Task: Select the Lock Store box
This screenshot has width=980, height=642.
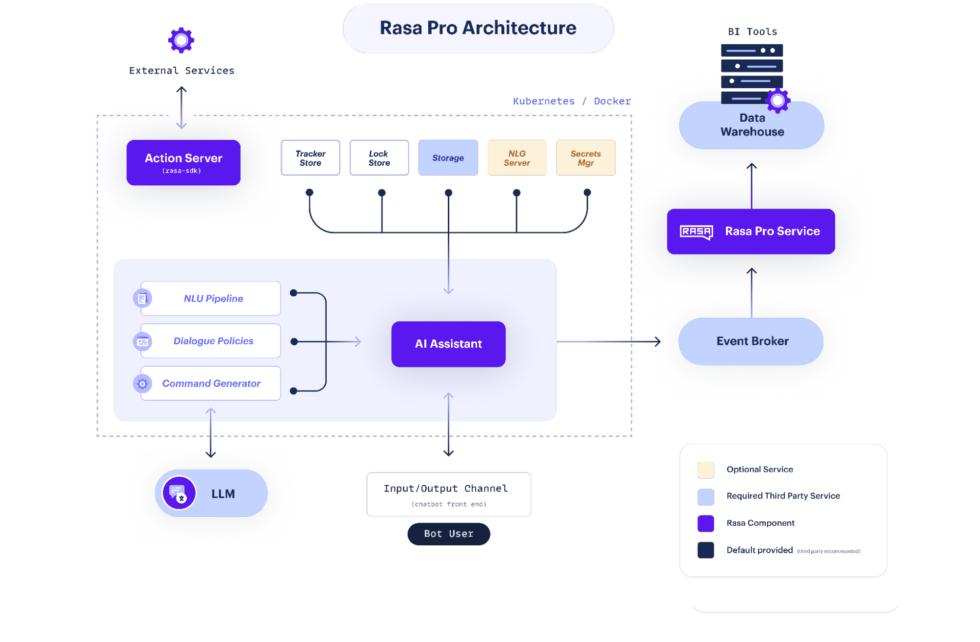Action: (x=379, y=158)
